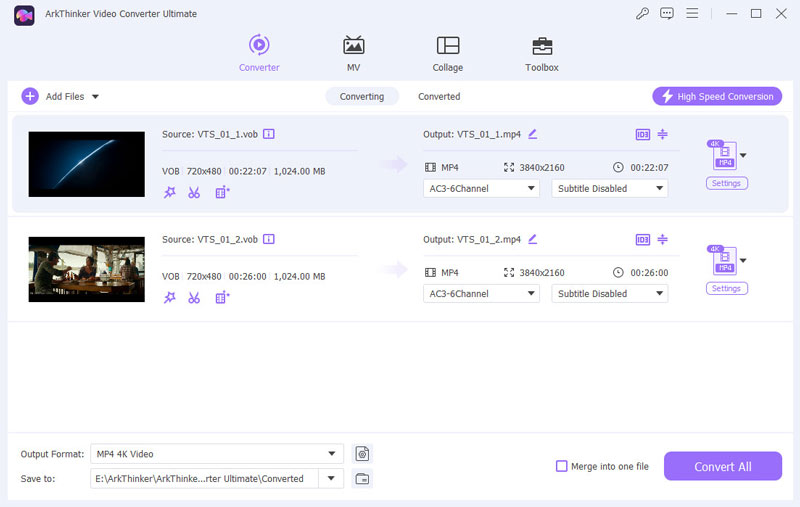
Task: Edit ID3 metadata for VTS_01_2.mp4
Action: point(643,240)
